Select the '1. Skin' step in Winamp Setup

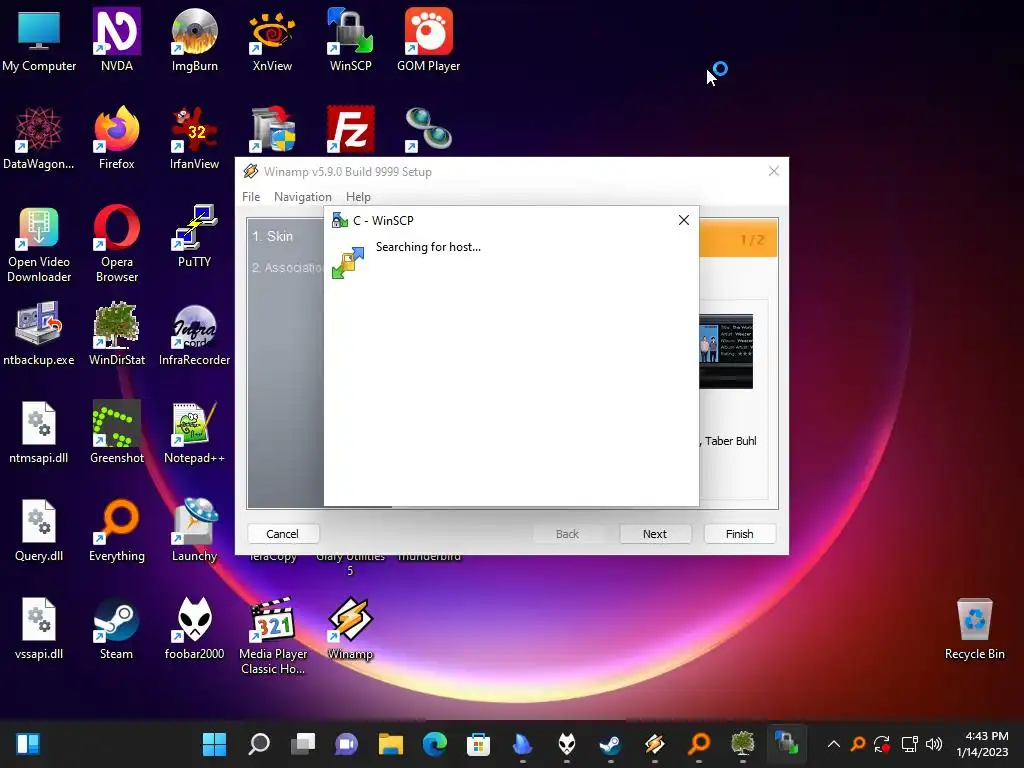[273, 236]
